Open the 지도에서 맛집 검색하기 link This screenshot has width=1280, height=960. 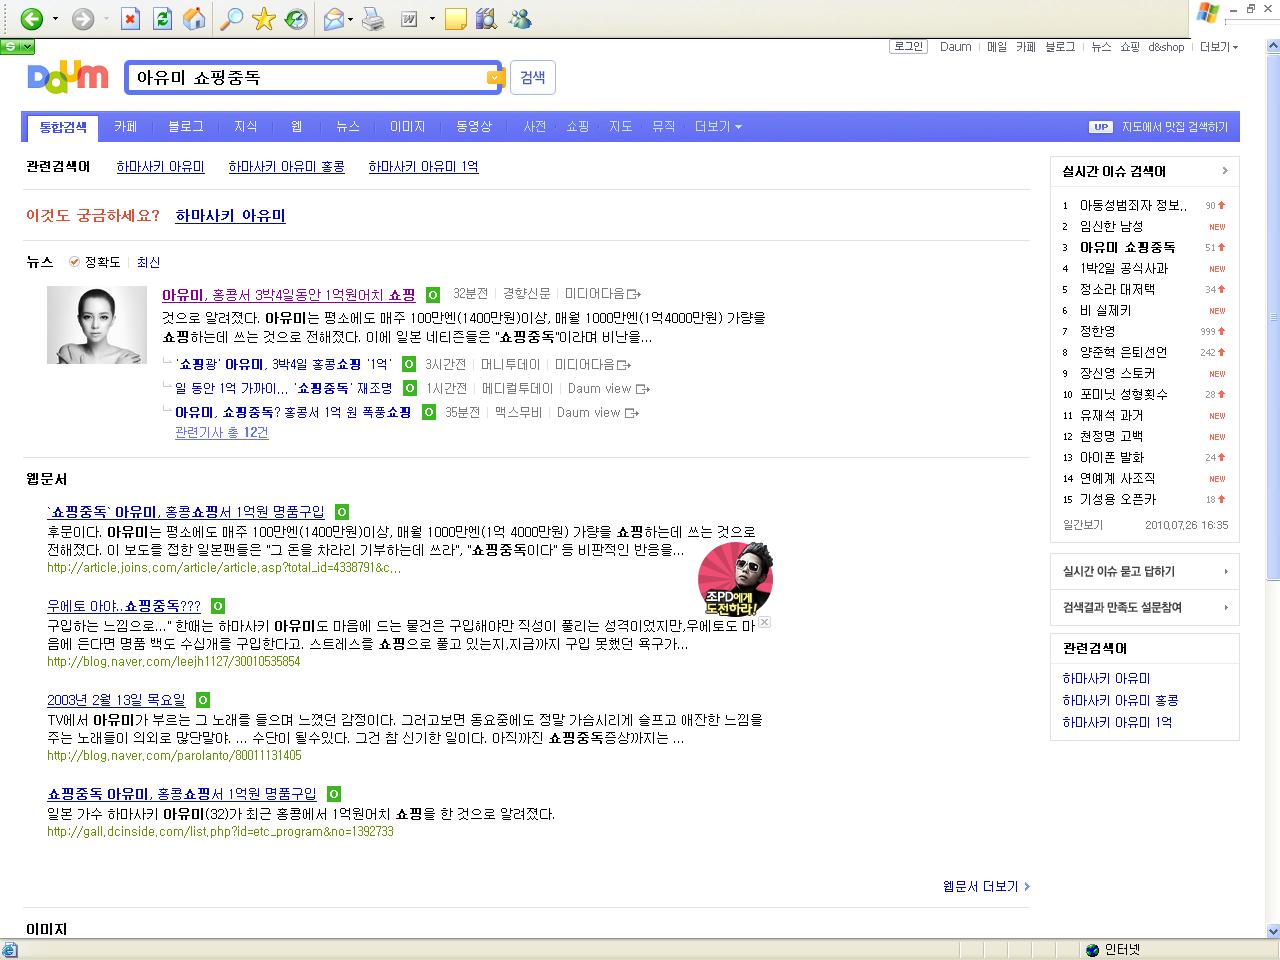[x=1174, y=127]
